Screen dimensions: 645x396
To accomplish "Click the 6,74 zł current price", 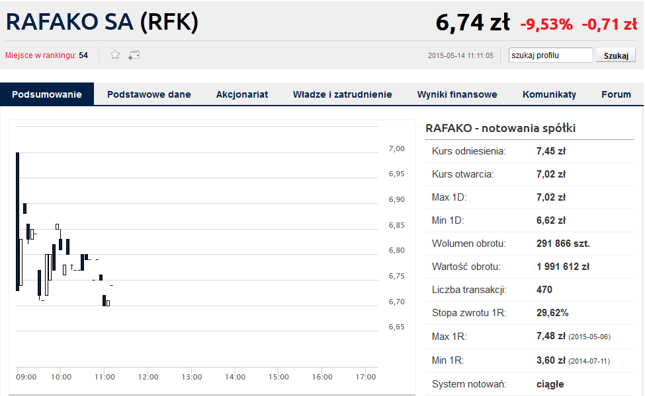I will point(473,23).
